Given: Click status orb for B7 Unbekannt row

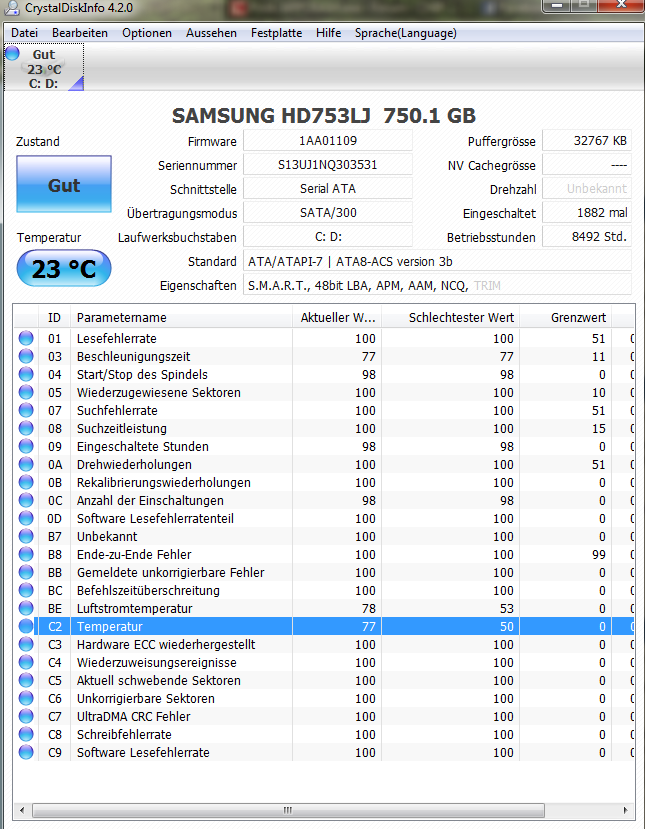Looking at the screenshot, I should [26, 536].
